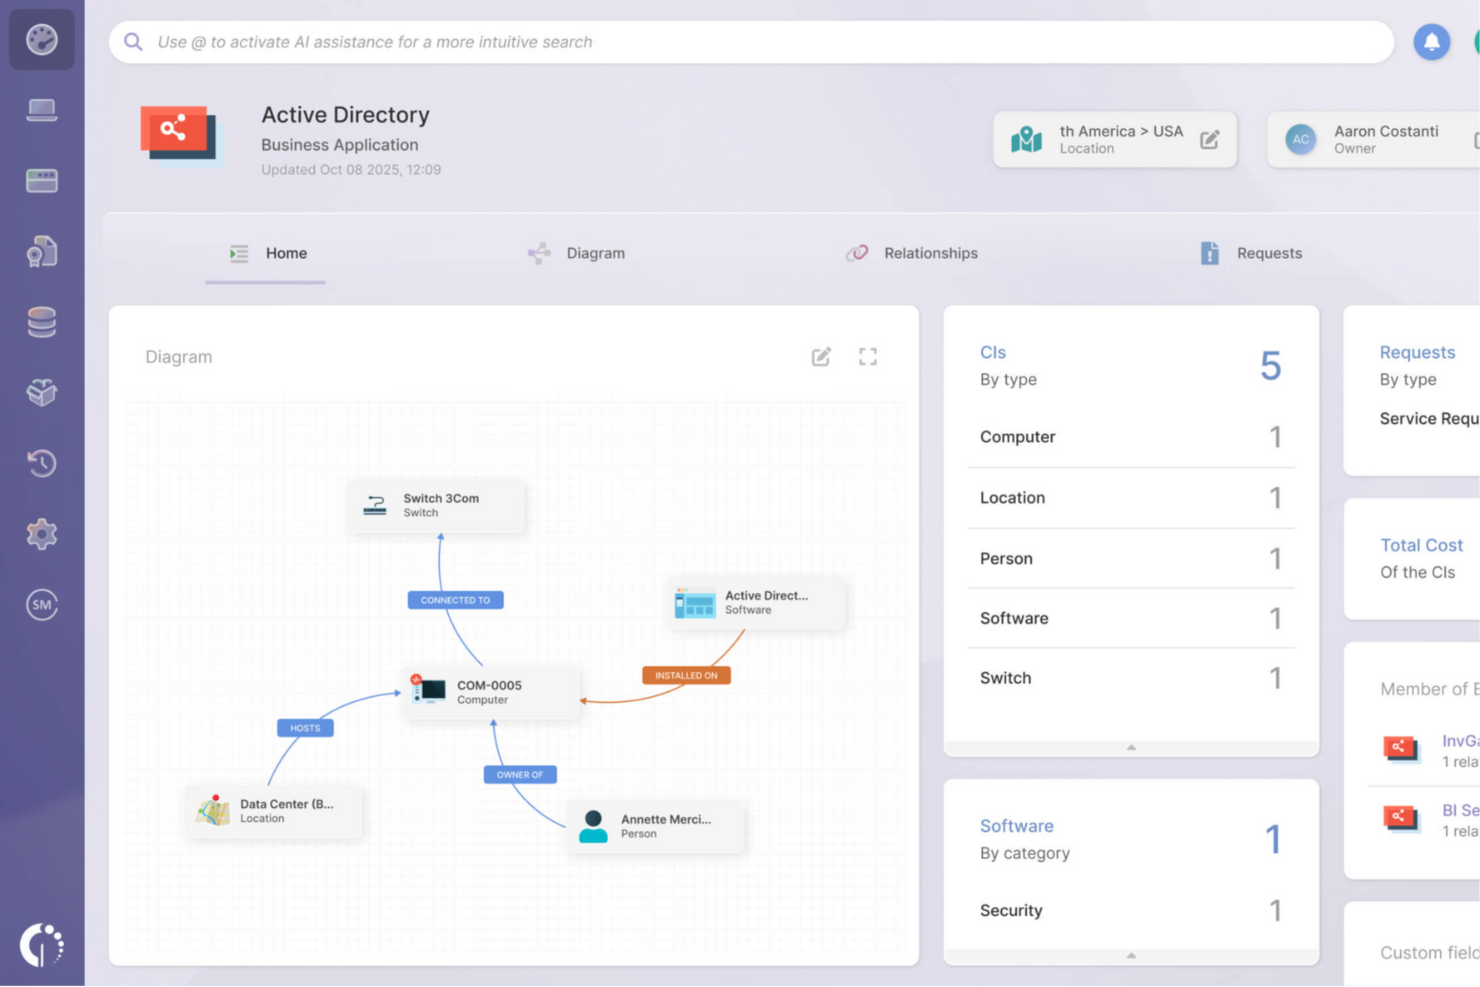Open the SM circle icon in sidebar
Viewport: 1480px width, 987px height.
[x=42, y=605]
